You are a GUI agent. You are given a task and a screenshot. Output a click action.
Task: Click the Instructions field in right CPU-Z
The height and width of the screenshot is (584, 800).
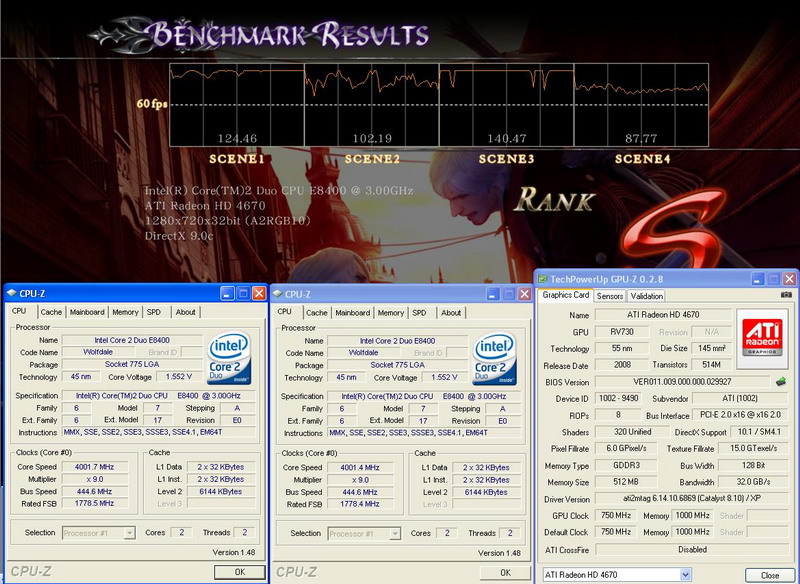[x=424, y=433]
